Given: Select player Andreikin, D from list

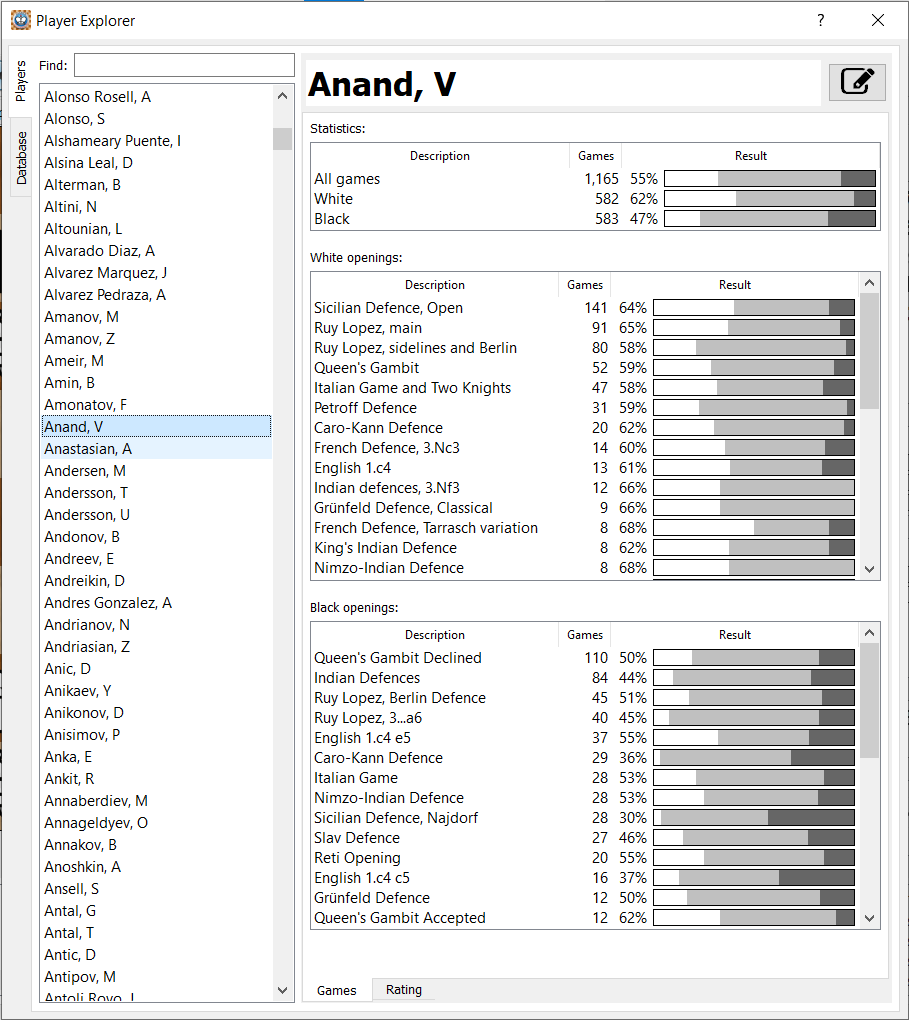Looking at the screenshot, I should (84, 581).
